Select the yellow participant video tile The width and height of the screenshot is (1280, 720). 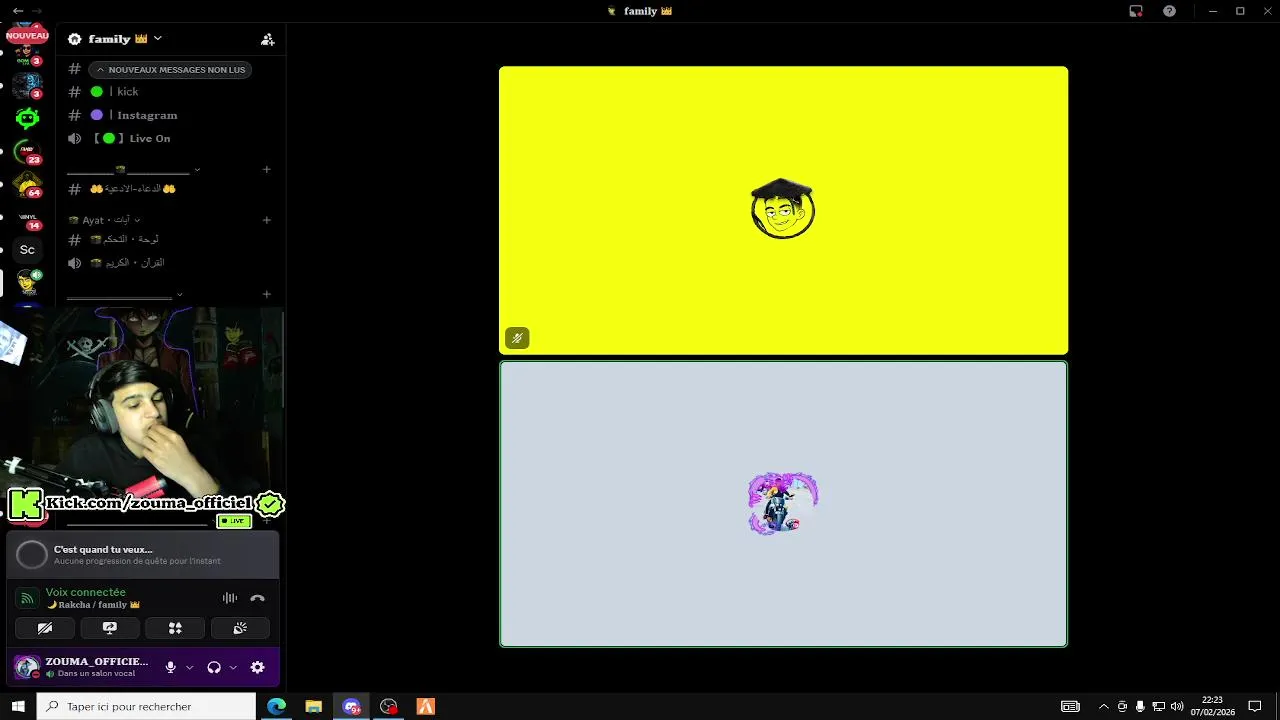(783, 210)
